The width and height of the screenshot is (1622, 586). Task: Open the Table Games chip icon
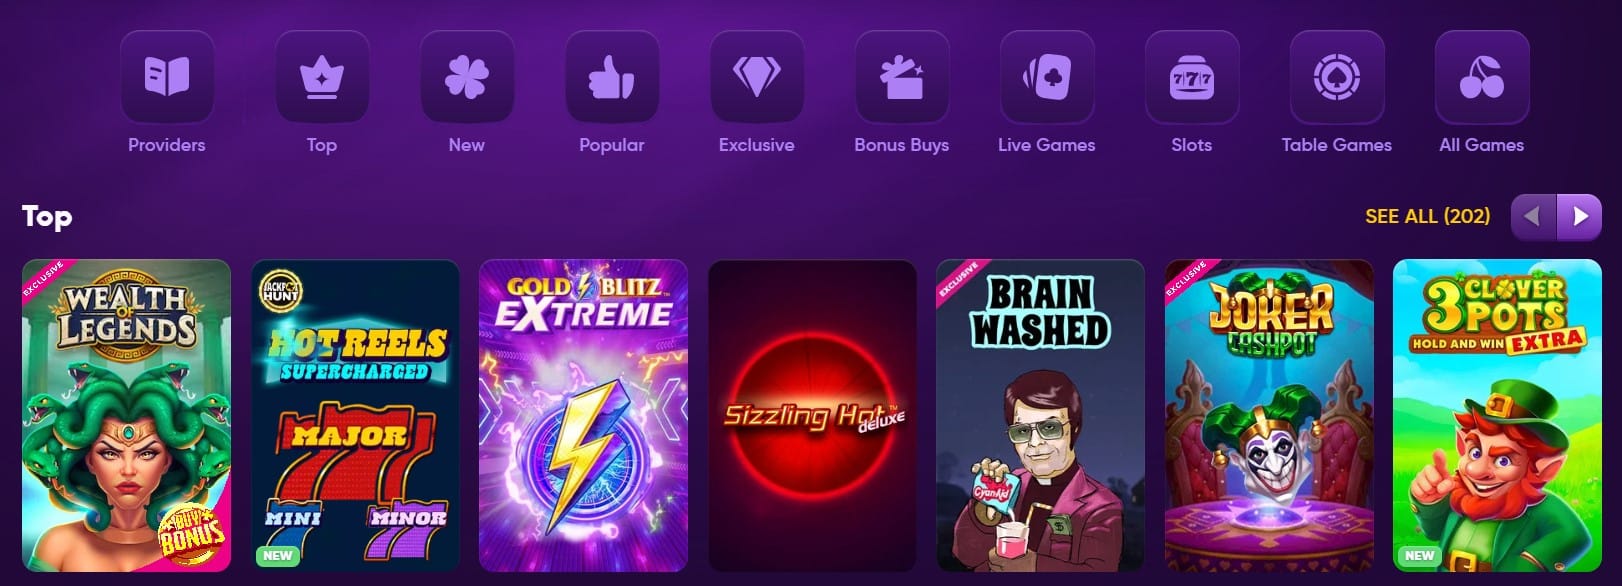(x=1337, y=77)
